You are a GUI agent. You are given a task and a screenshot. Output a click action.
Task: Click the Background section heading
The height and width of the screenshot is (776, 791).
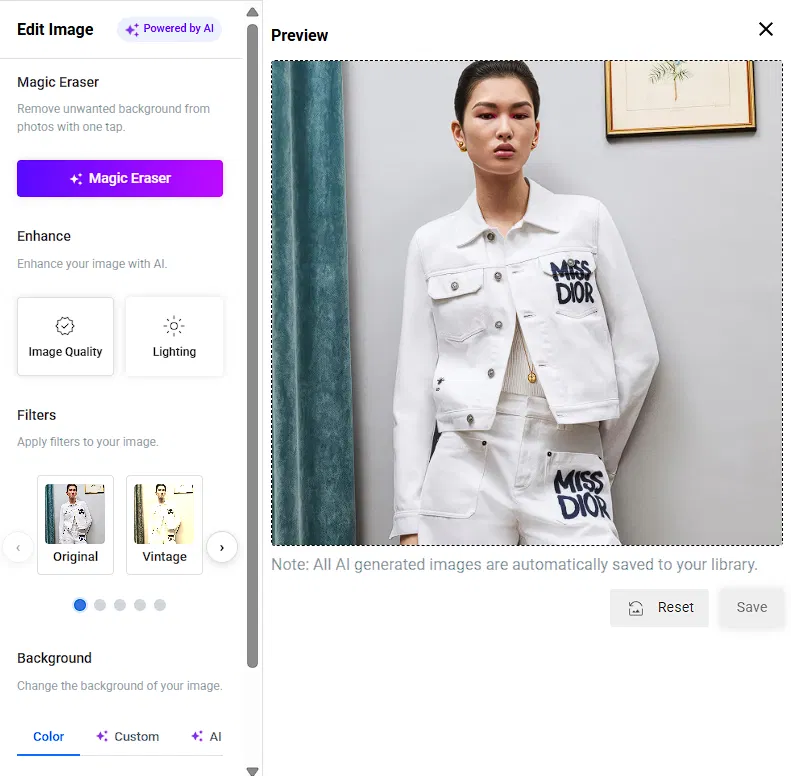(54, 658)
